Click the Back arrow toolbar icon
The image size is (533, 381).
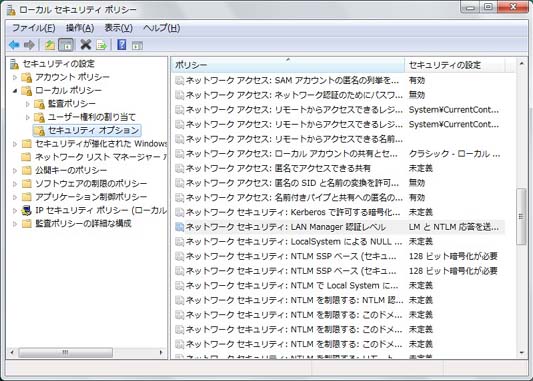tap(14, 45)
